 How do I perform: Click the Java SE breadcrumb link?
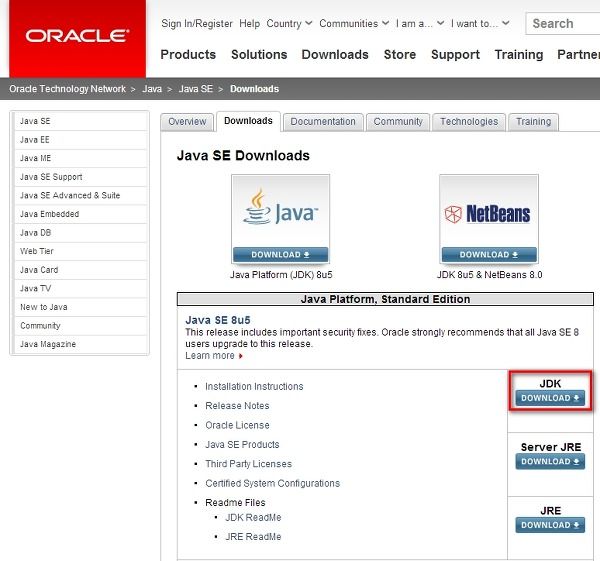196,89
